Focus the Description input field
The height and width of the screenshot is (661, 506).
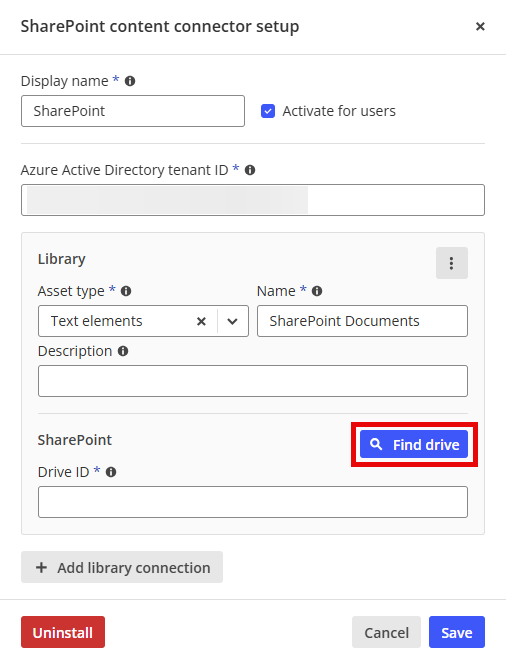tap(253, 381)
